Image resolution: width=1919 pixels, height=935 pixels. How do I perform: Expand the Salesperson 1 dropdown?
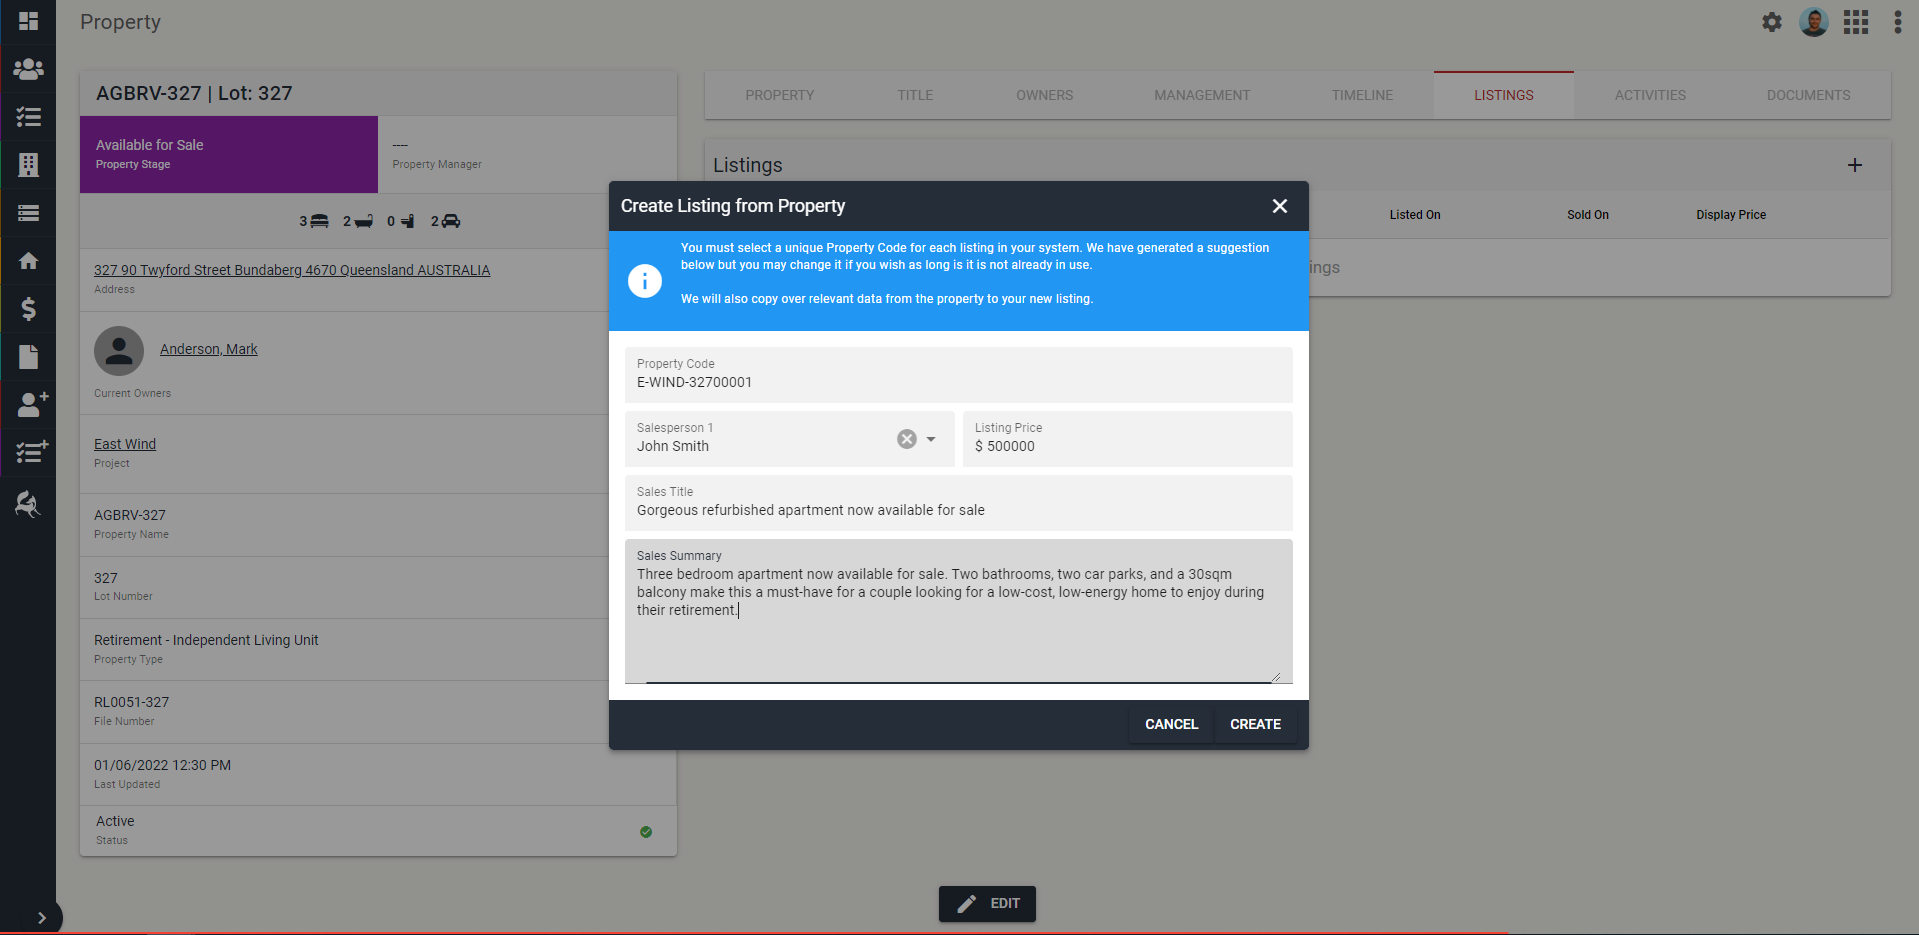point(931,439)
